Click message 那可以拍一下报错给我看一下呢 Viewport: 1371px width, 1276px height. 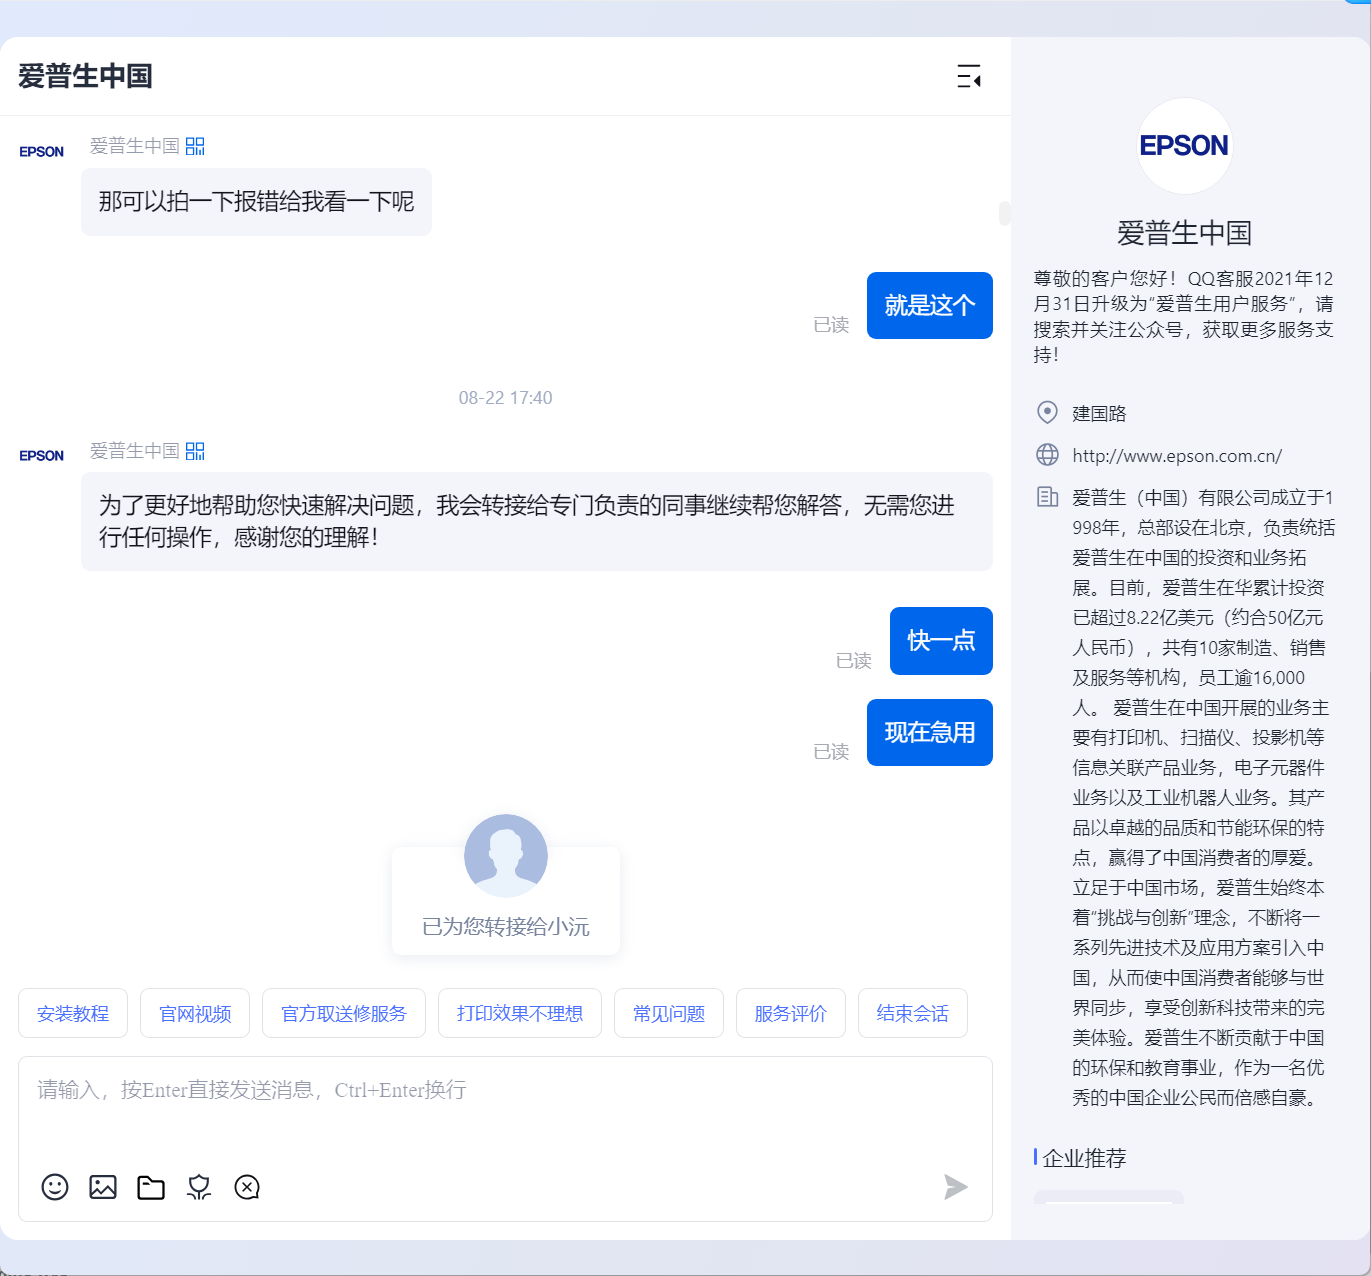(x=256, y=202)
